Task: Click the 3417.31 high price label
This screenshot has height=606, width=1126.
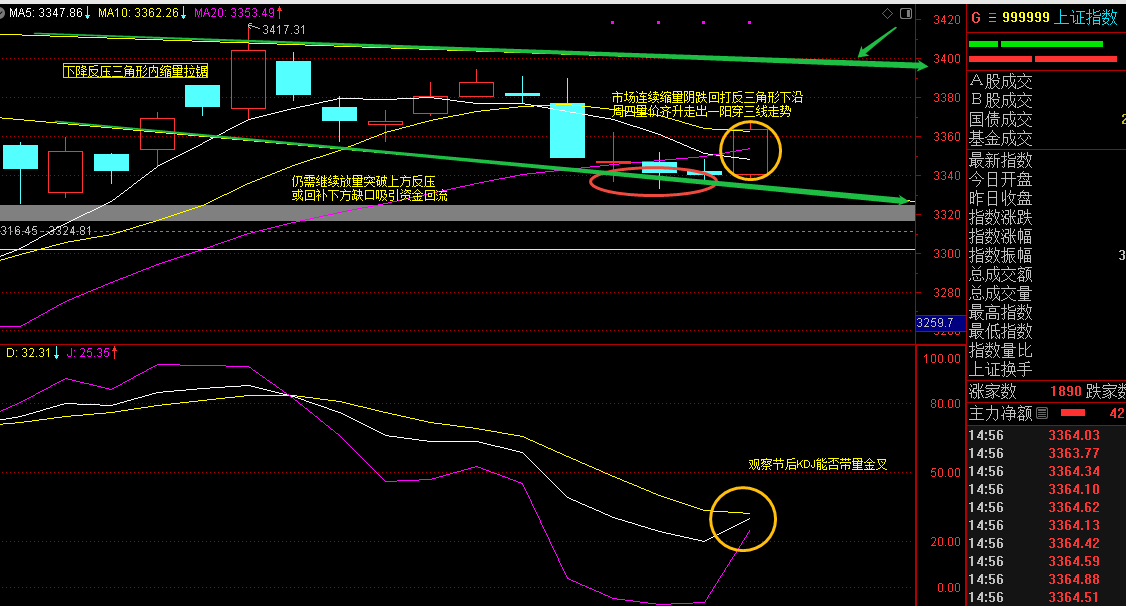Action: coord(284,29)
